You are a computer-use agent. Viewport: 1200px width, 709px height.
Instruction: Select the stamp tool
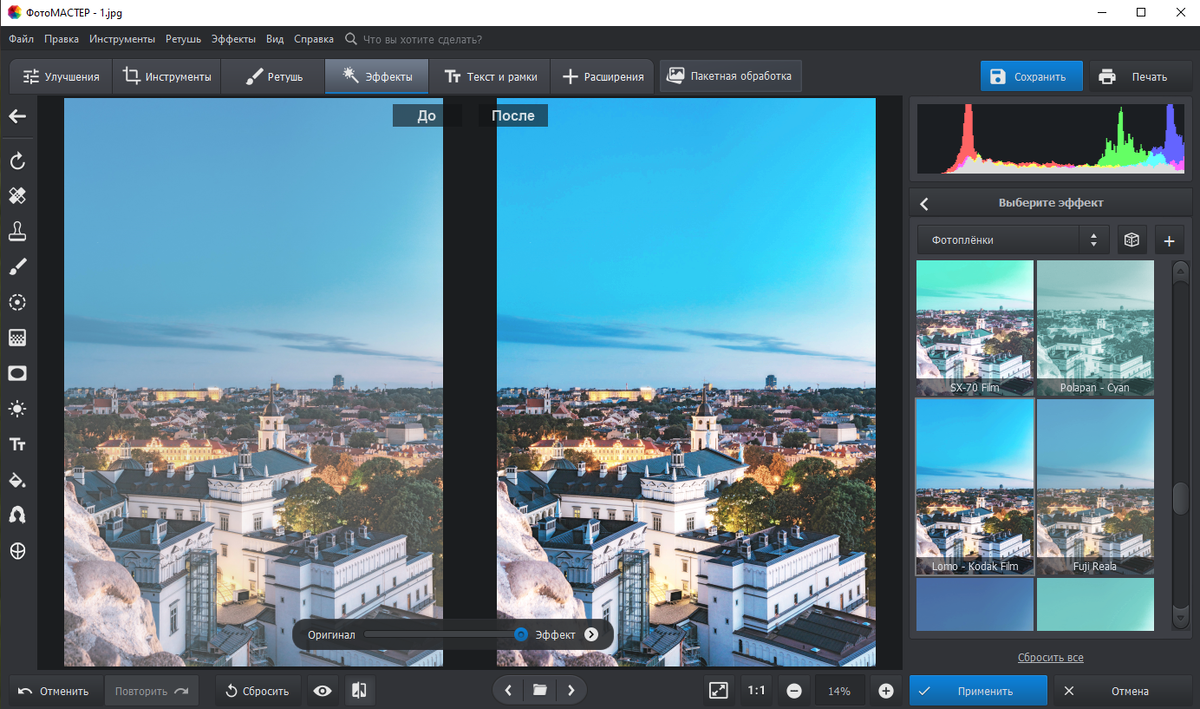pyautogui.click(x=17, y=231)
